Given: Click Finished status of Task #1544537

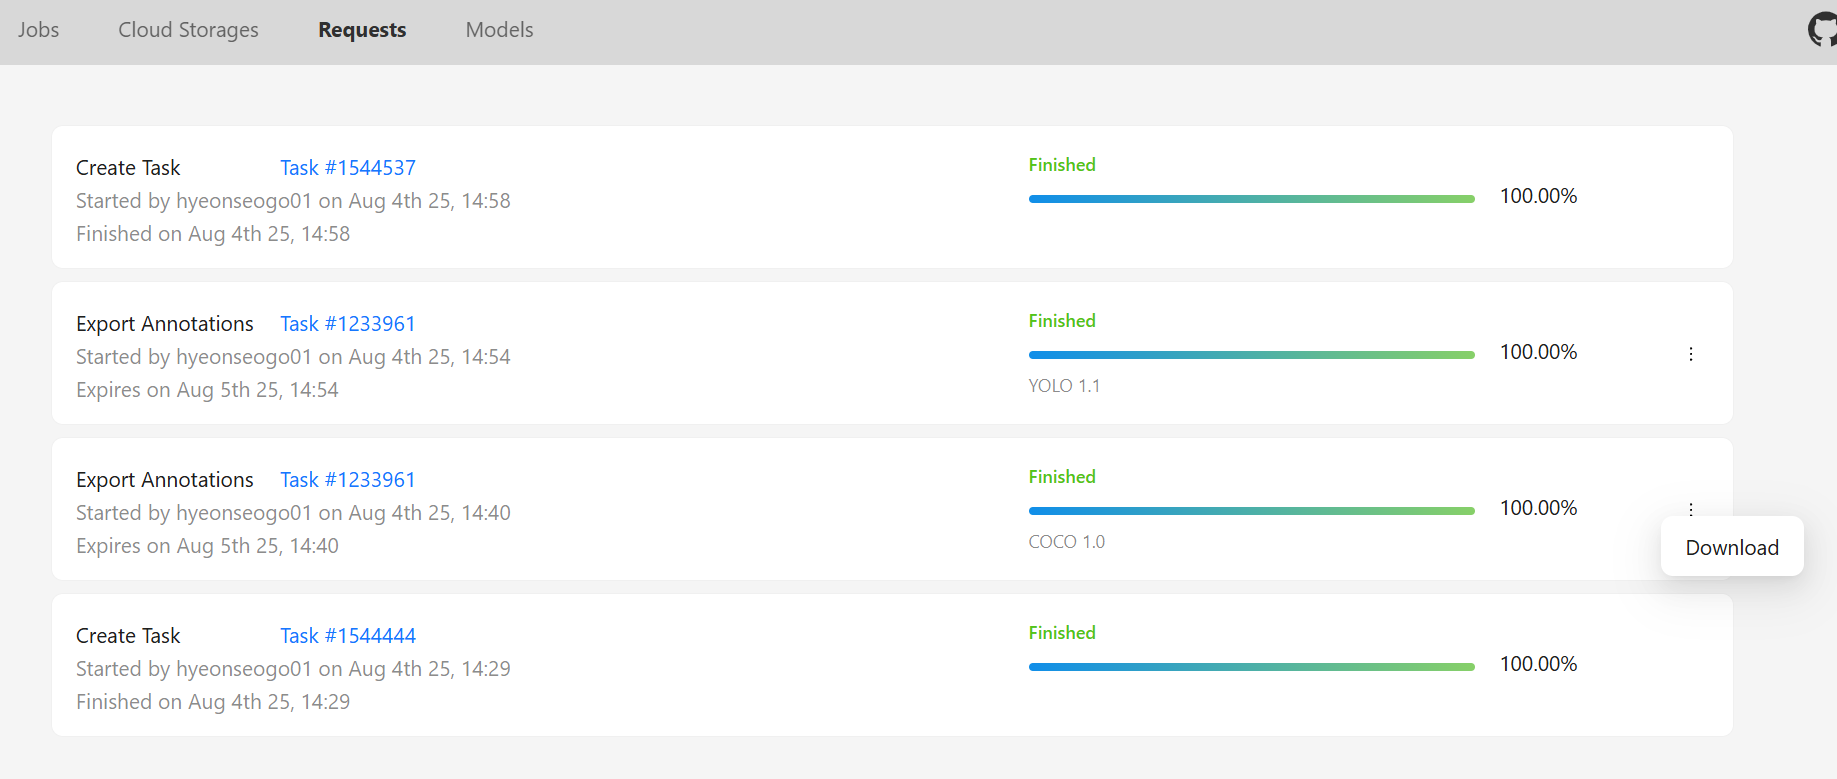Looking at the screenshot, I should (1062, 165).
